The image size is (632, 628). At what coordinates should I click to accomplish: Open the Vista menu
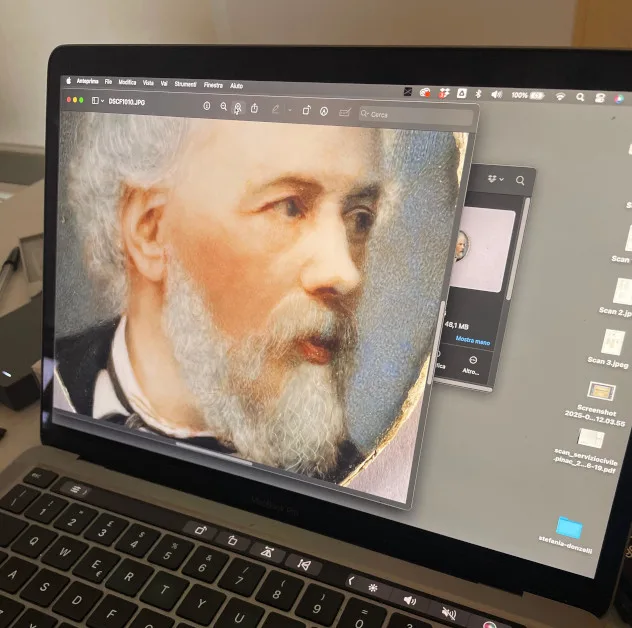click(x=148, y=83)
